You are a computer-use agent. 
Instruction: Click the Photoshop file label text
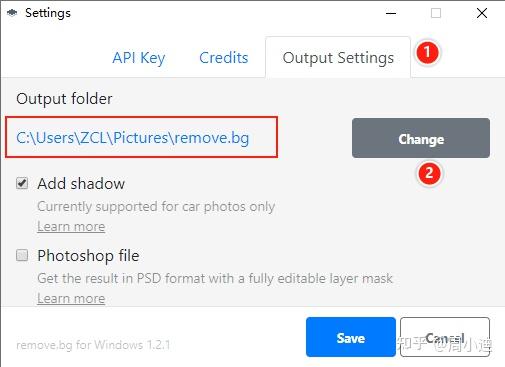[88, 256]
